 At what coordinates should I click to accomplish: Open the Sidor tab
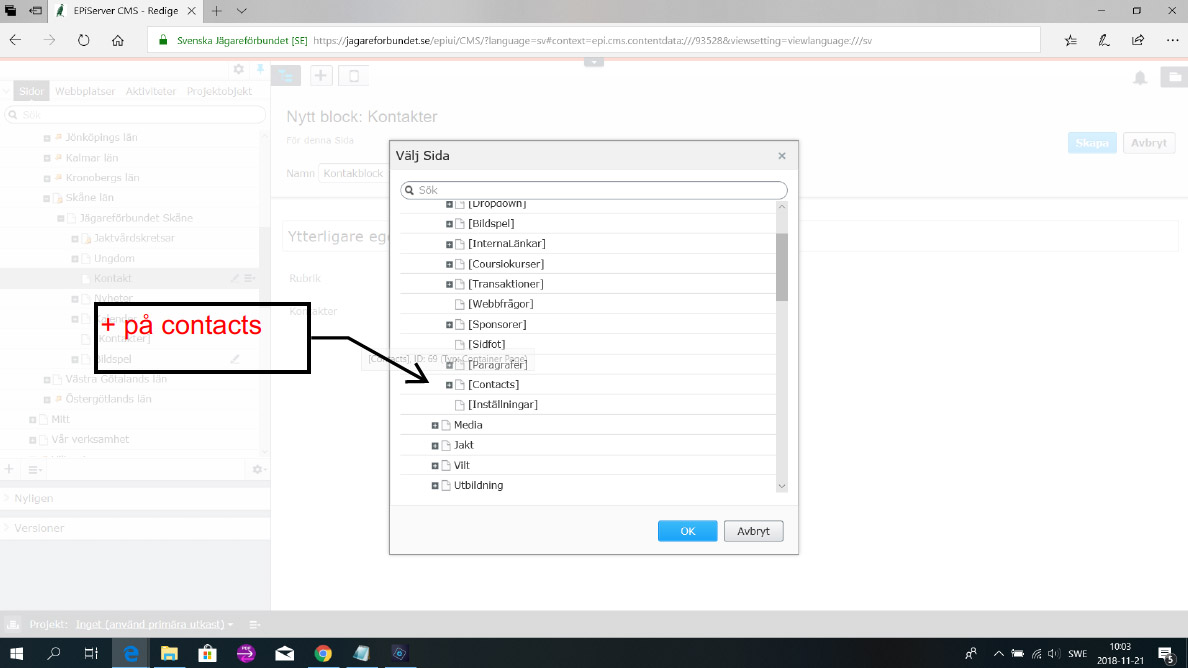click(31, 91)
